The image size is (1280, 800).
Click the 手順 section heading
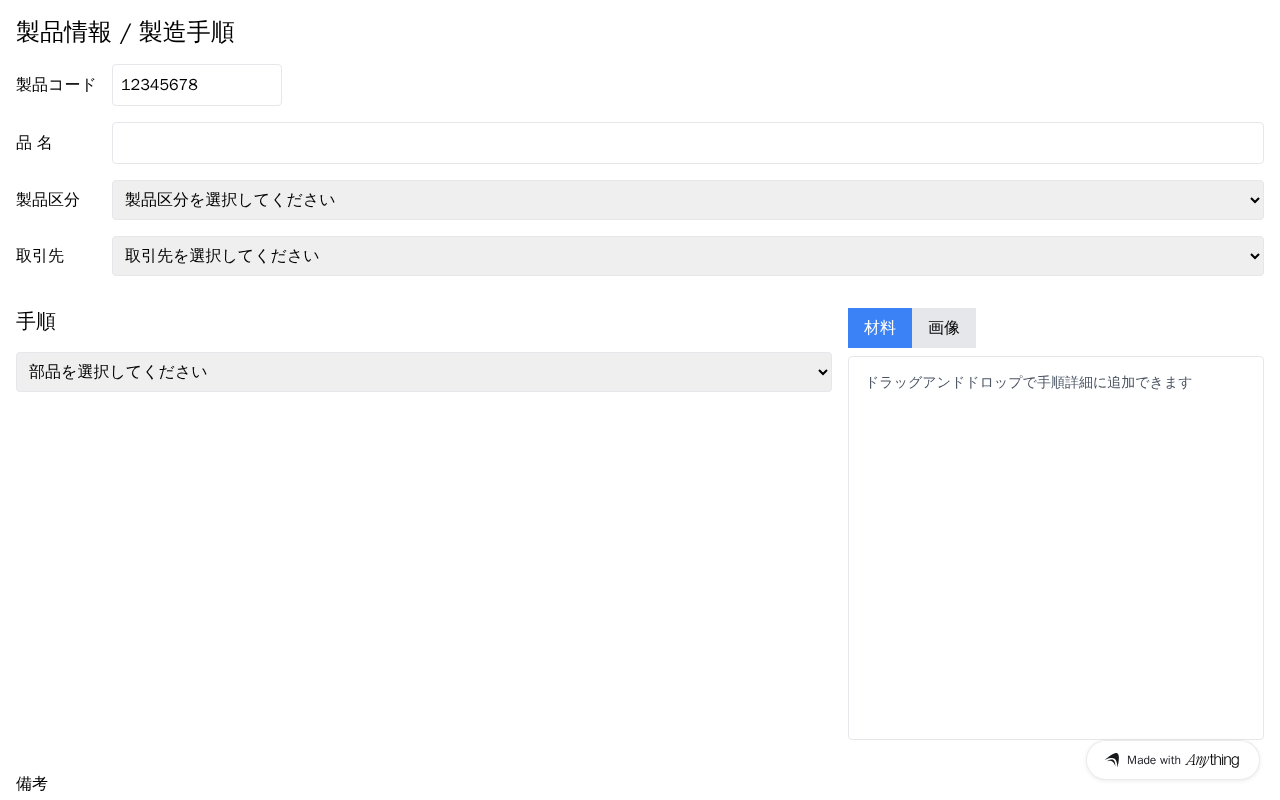click(x=36, y=321)
